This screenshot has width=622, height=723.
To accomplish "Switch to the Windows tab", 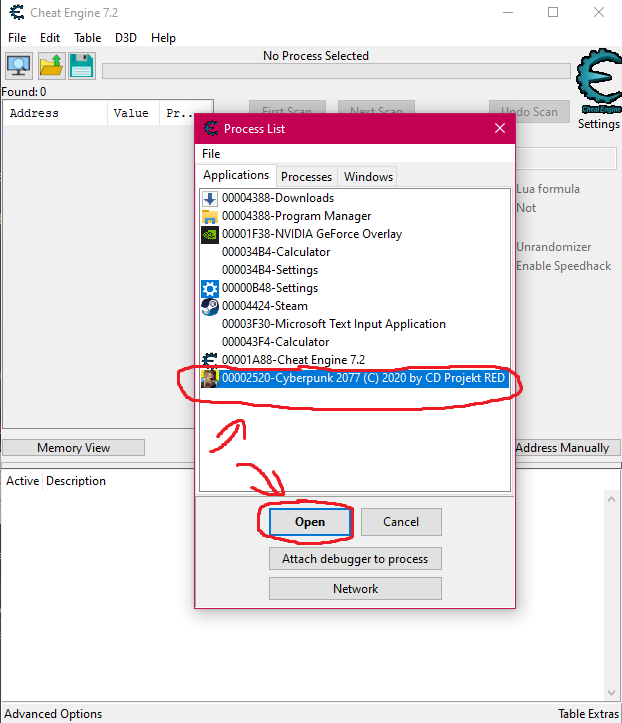I will [x=368, y=177].
